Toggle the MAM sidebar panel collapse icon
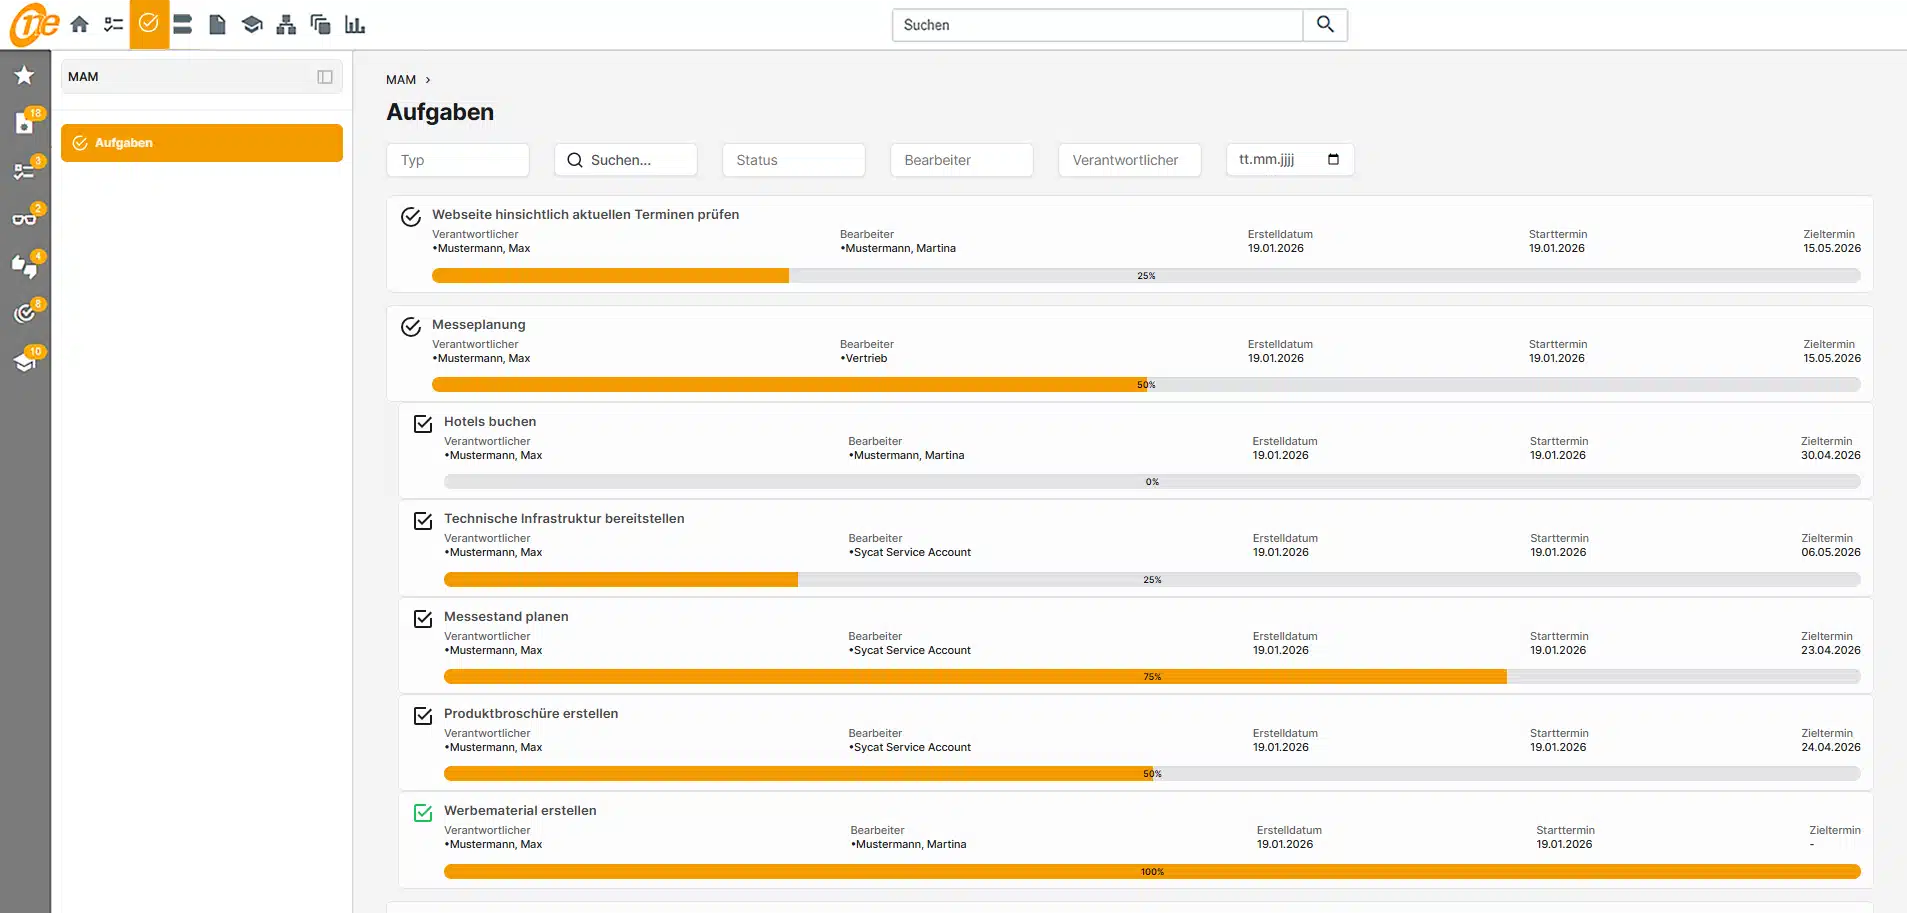Screen dimensions: 1907x913 click(325, 77)
